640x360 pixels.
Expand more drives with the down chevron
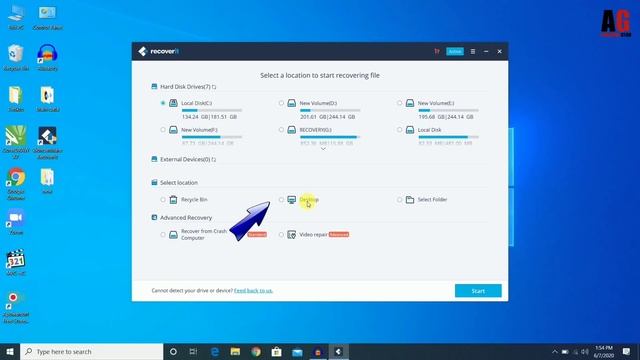[x=323, y=149]
